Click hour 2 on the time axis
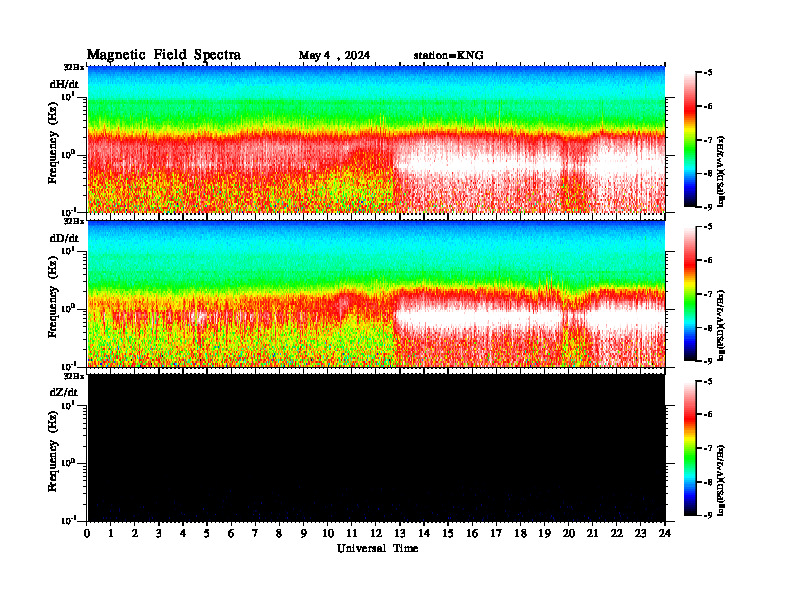Viewport: 792px width, 612px height. pos(135,534)
